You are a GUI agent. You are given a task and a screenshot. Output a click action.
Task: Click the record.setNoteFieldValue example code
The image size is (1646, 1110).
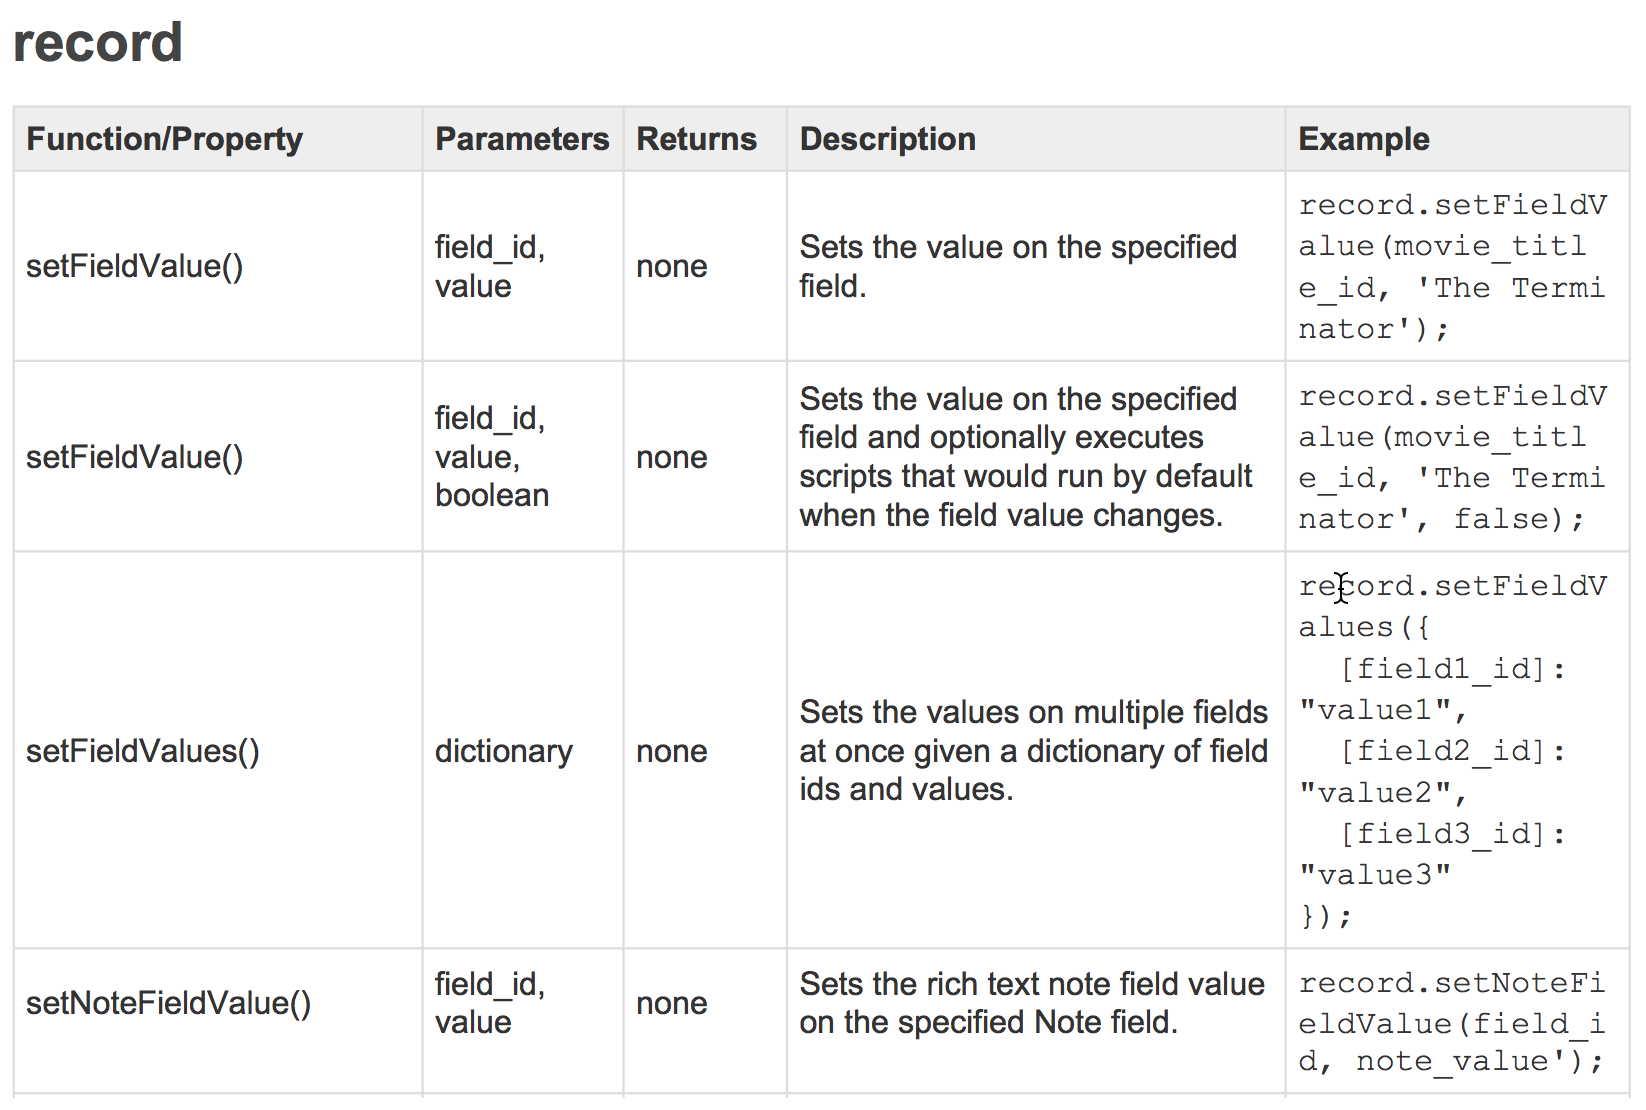click(x=1451, y=1022)
